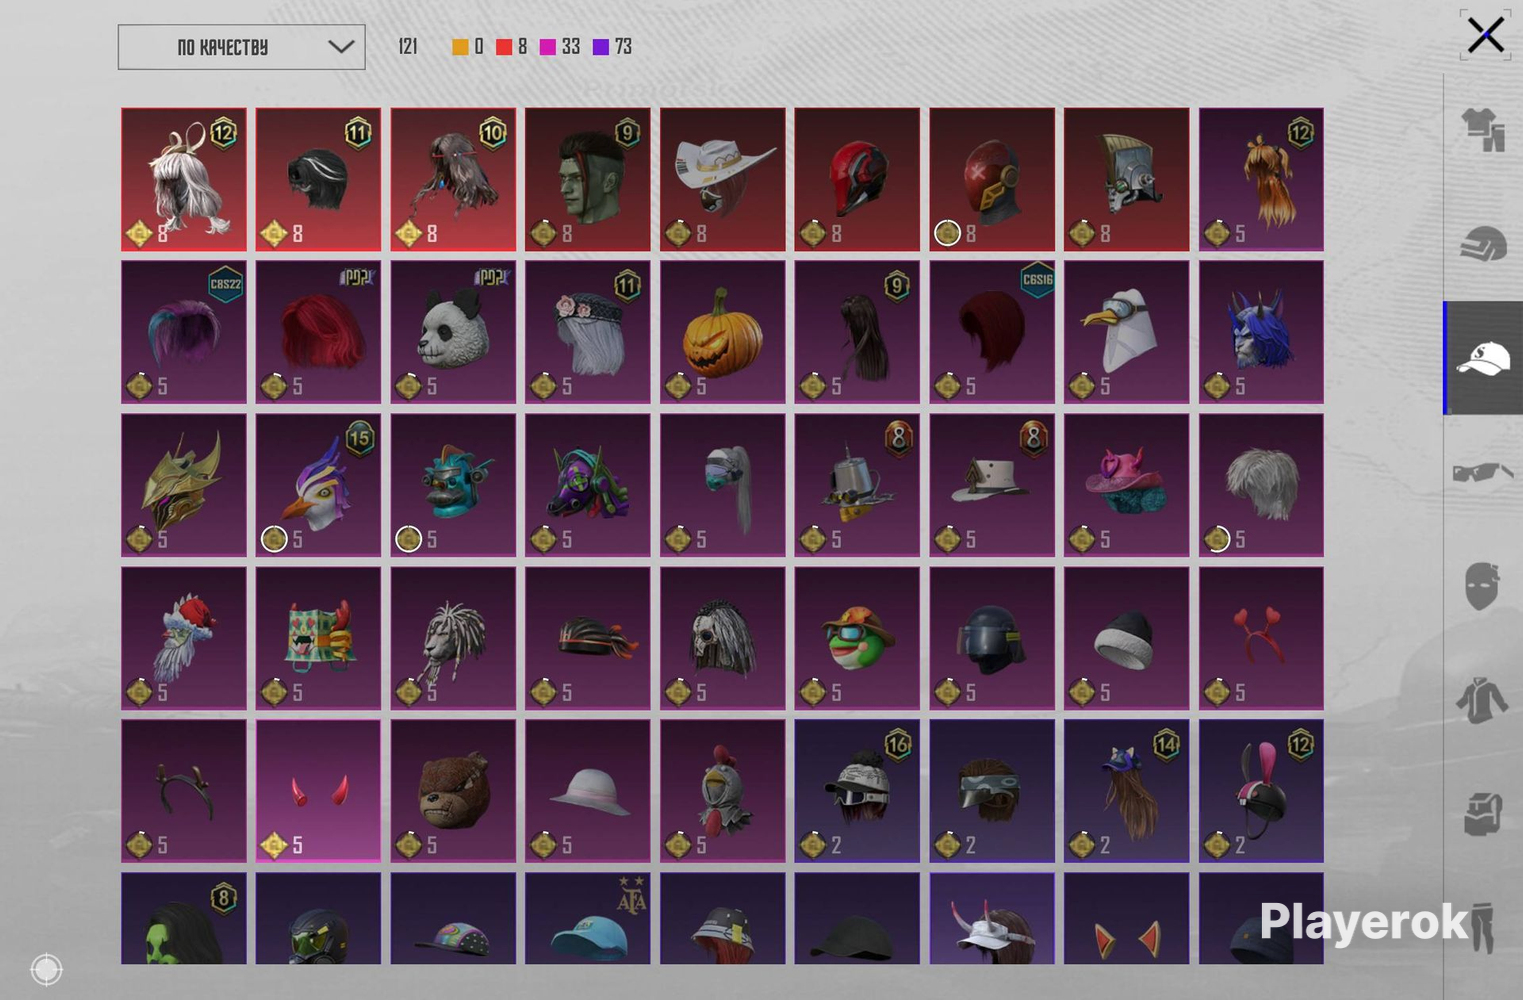Select the purple-blue hair with CBS22 badge
1523x1000 pixels.
(x=184, y=332)
